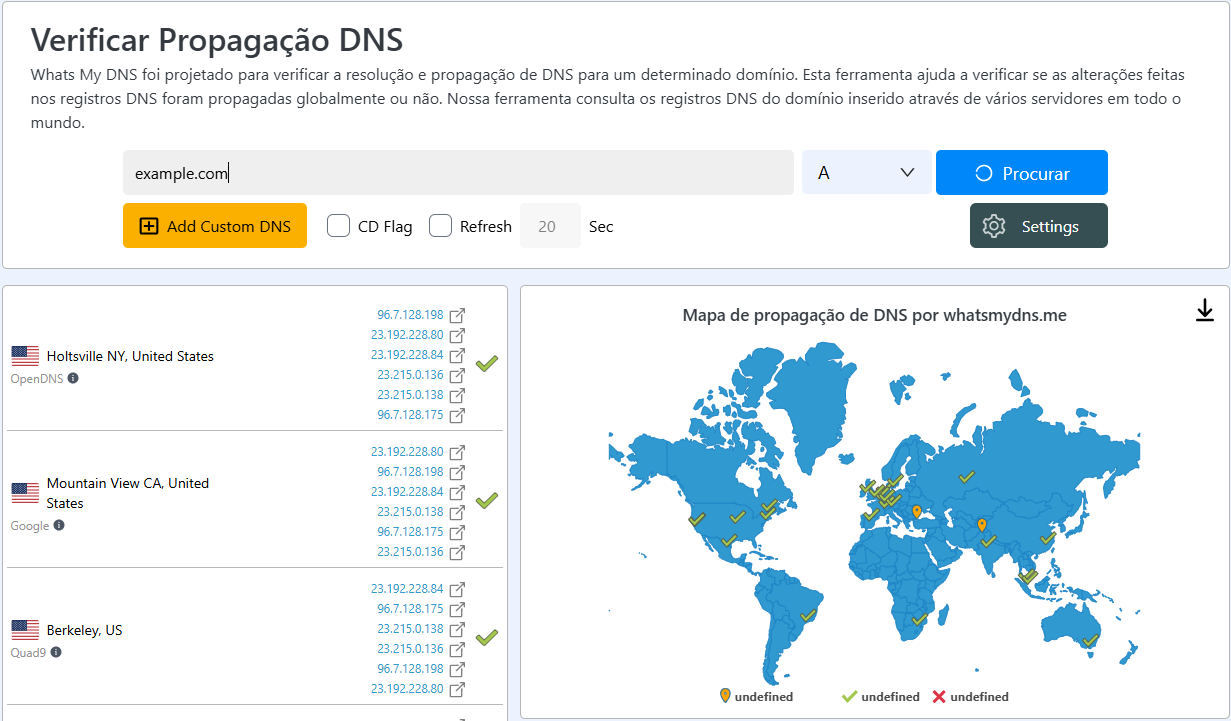
Task: Open info icon next to Google provider
Action: pos(59,525)
